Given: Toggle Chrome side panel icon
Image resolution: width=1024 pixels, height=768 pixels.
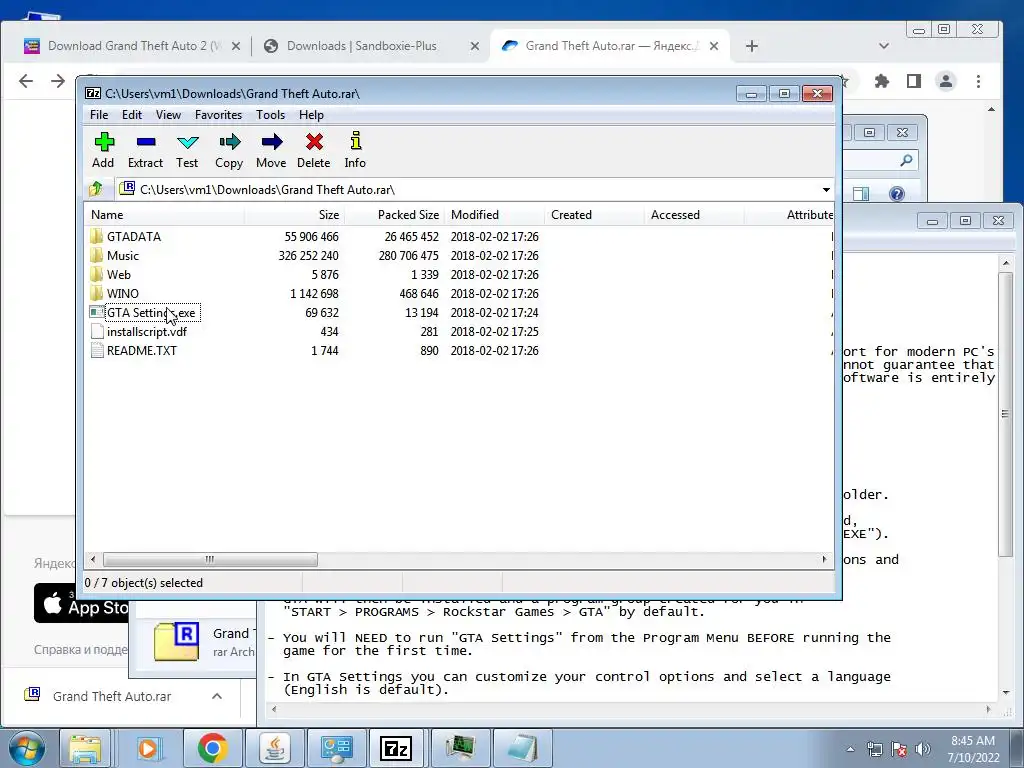Looking at the screenshot, I should [x=914, y=81].
